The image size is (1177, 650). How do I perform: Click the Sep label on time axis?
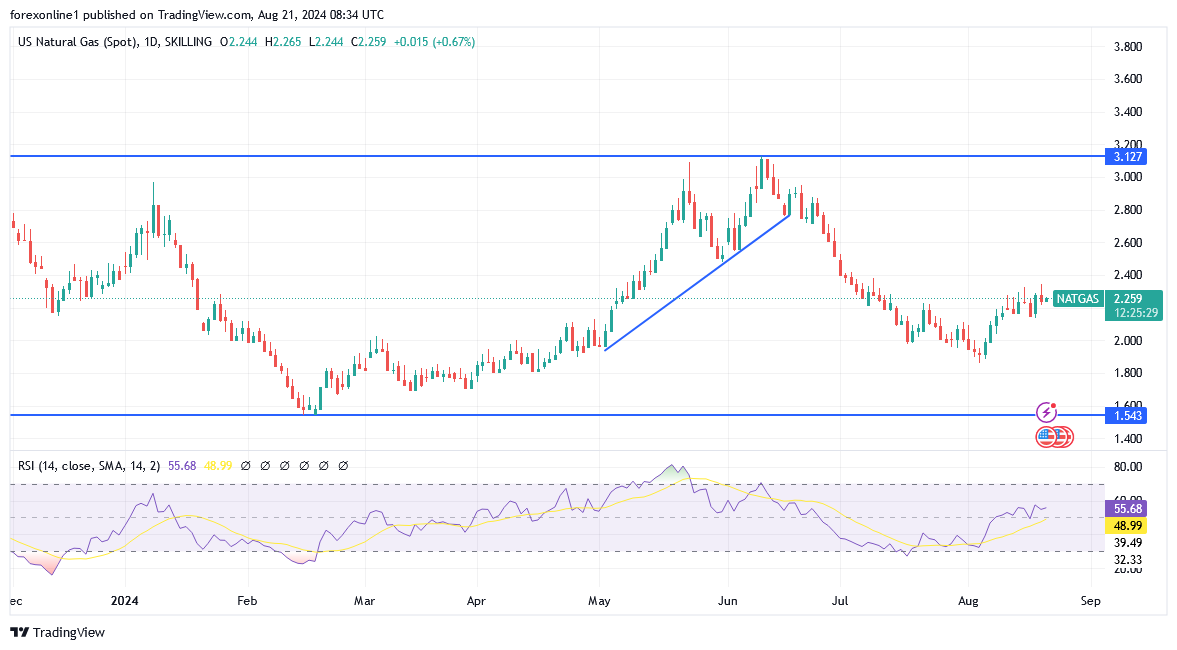point(1091,601)
